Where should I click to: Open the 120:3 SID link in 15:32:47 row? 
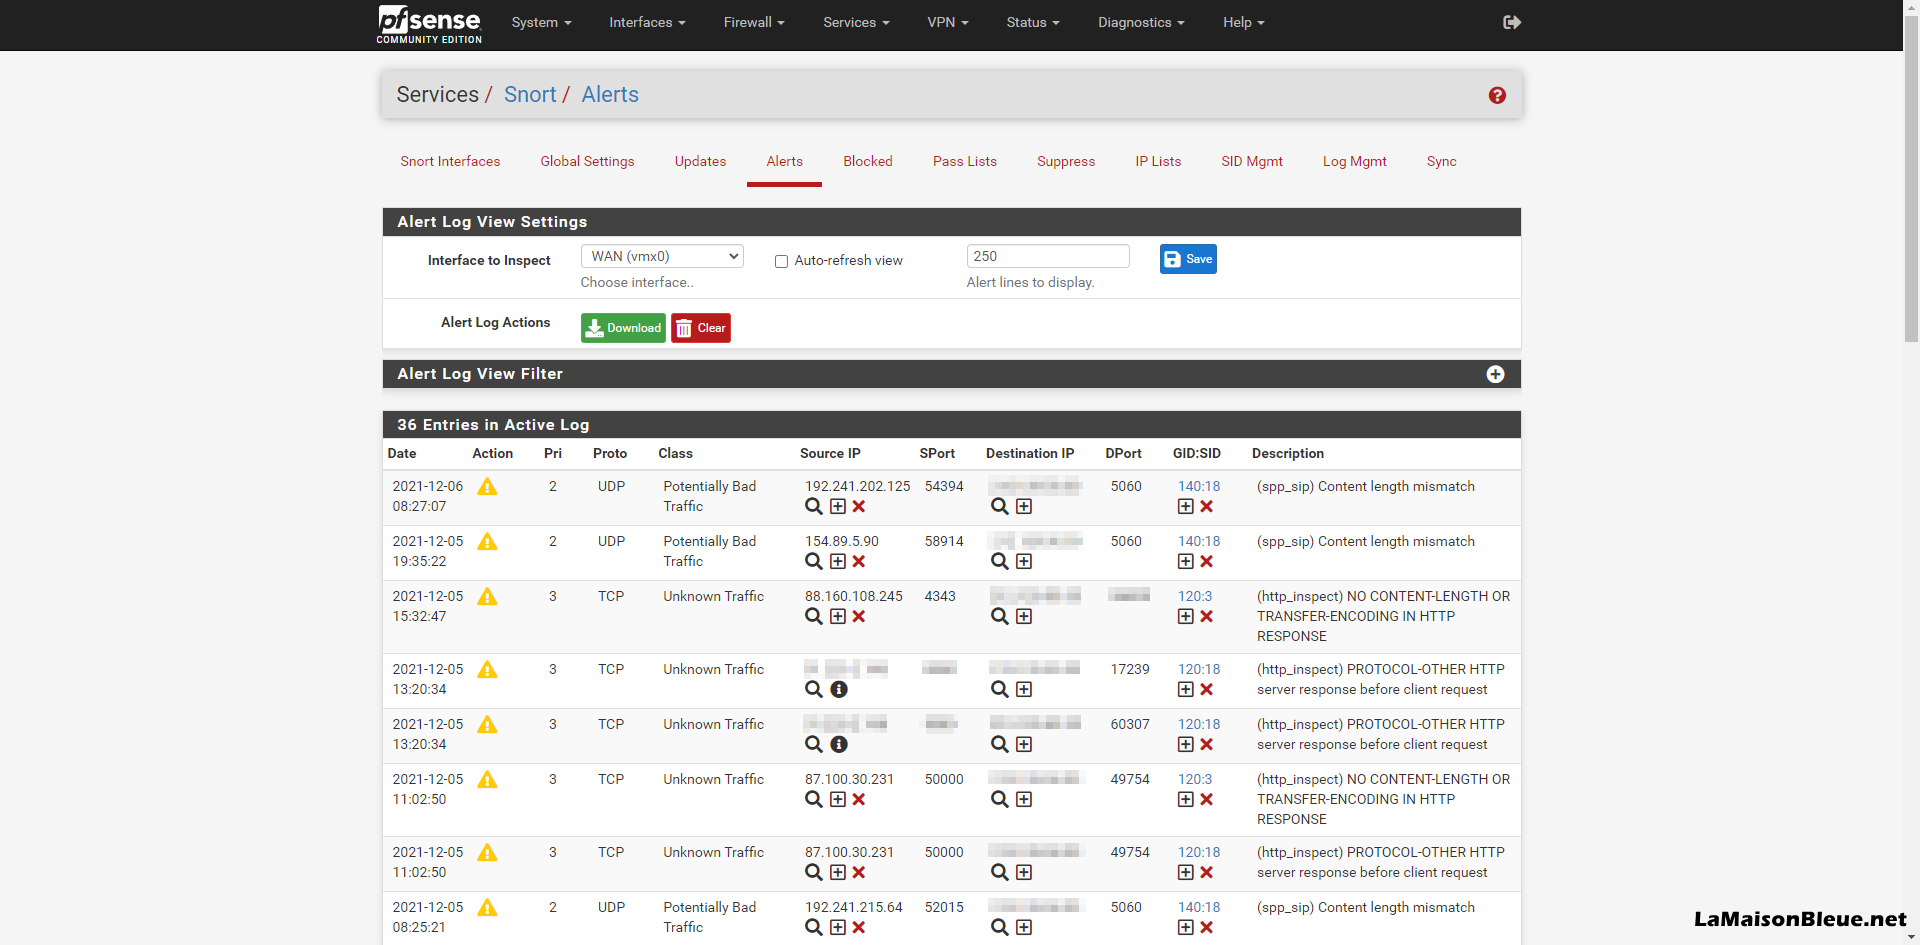tap(1195, 596)
